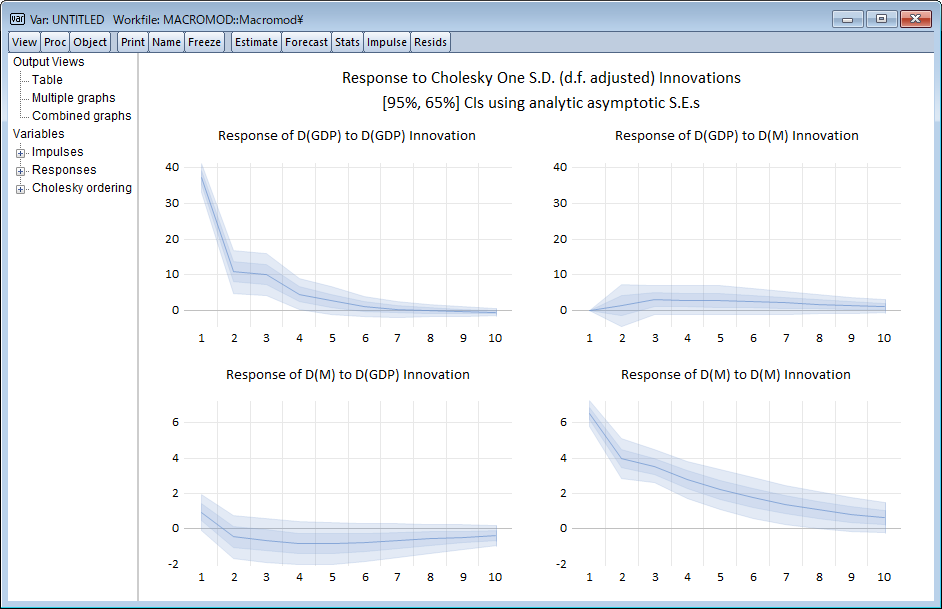
Task: Click 'Response of D(GDP) to D(M) Innovation' title
Action: click(737, 136)
